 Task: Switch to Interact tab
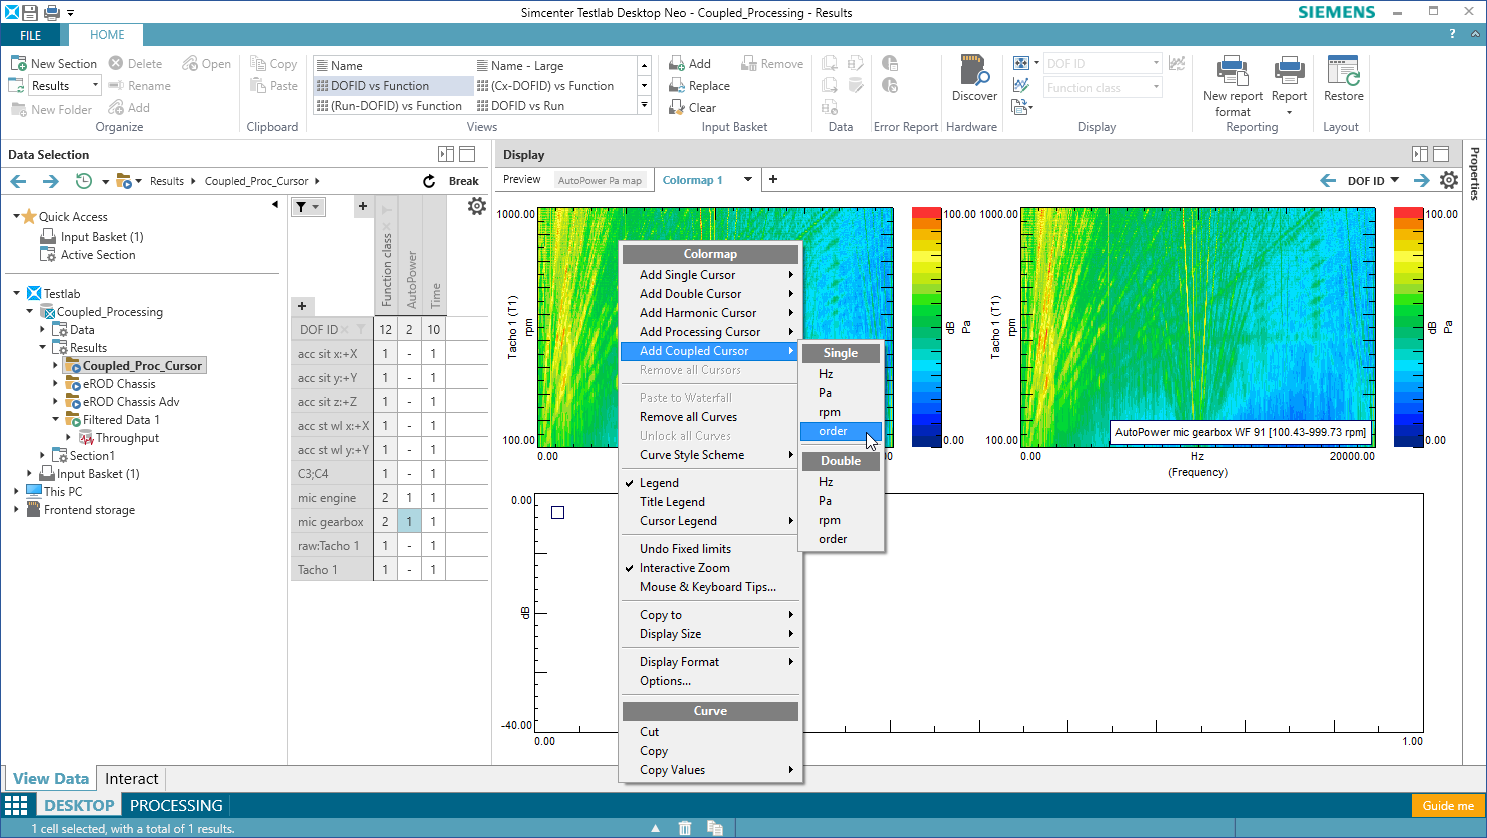coord(132,779)
